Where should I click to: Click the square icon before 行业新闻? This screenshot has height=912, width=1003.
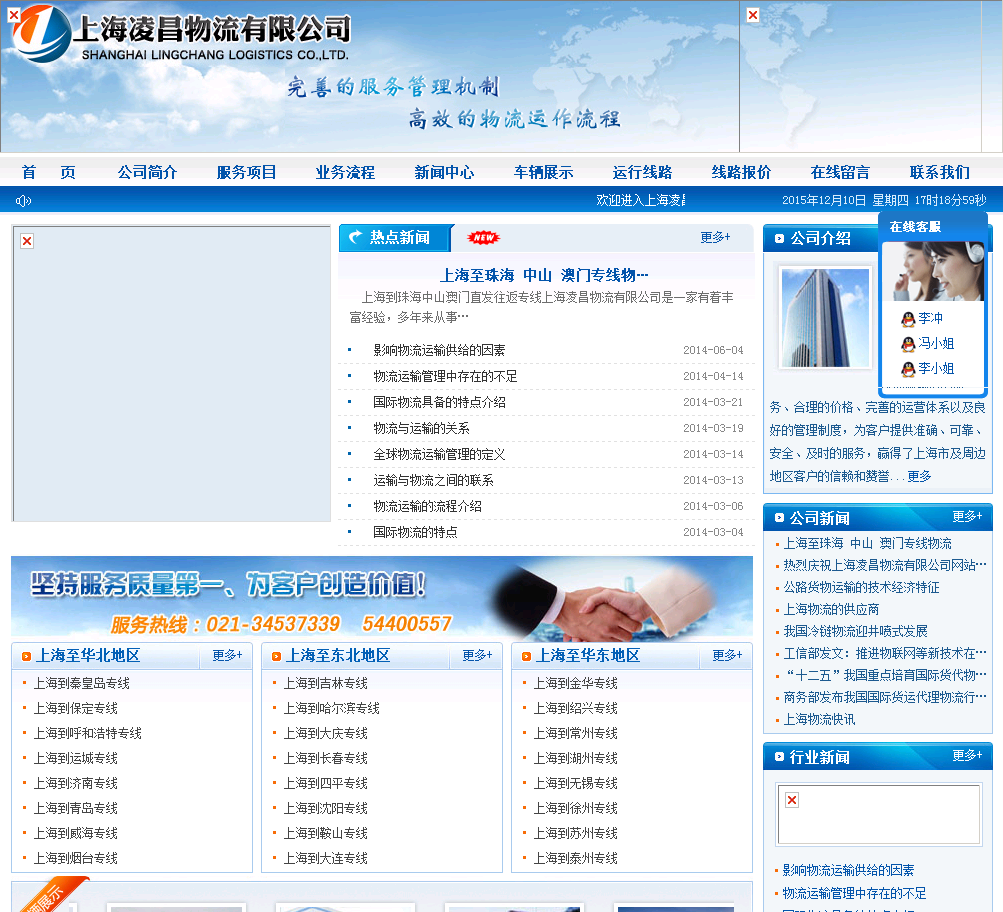779,757
